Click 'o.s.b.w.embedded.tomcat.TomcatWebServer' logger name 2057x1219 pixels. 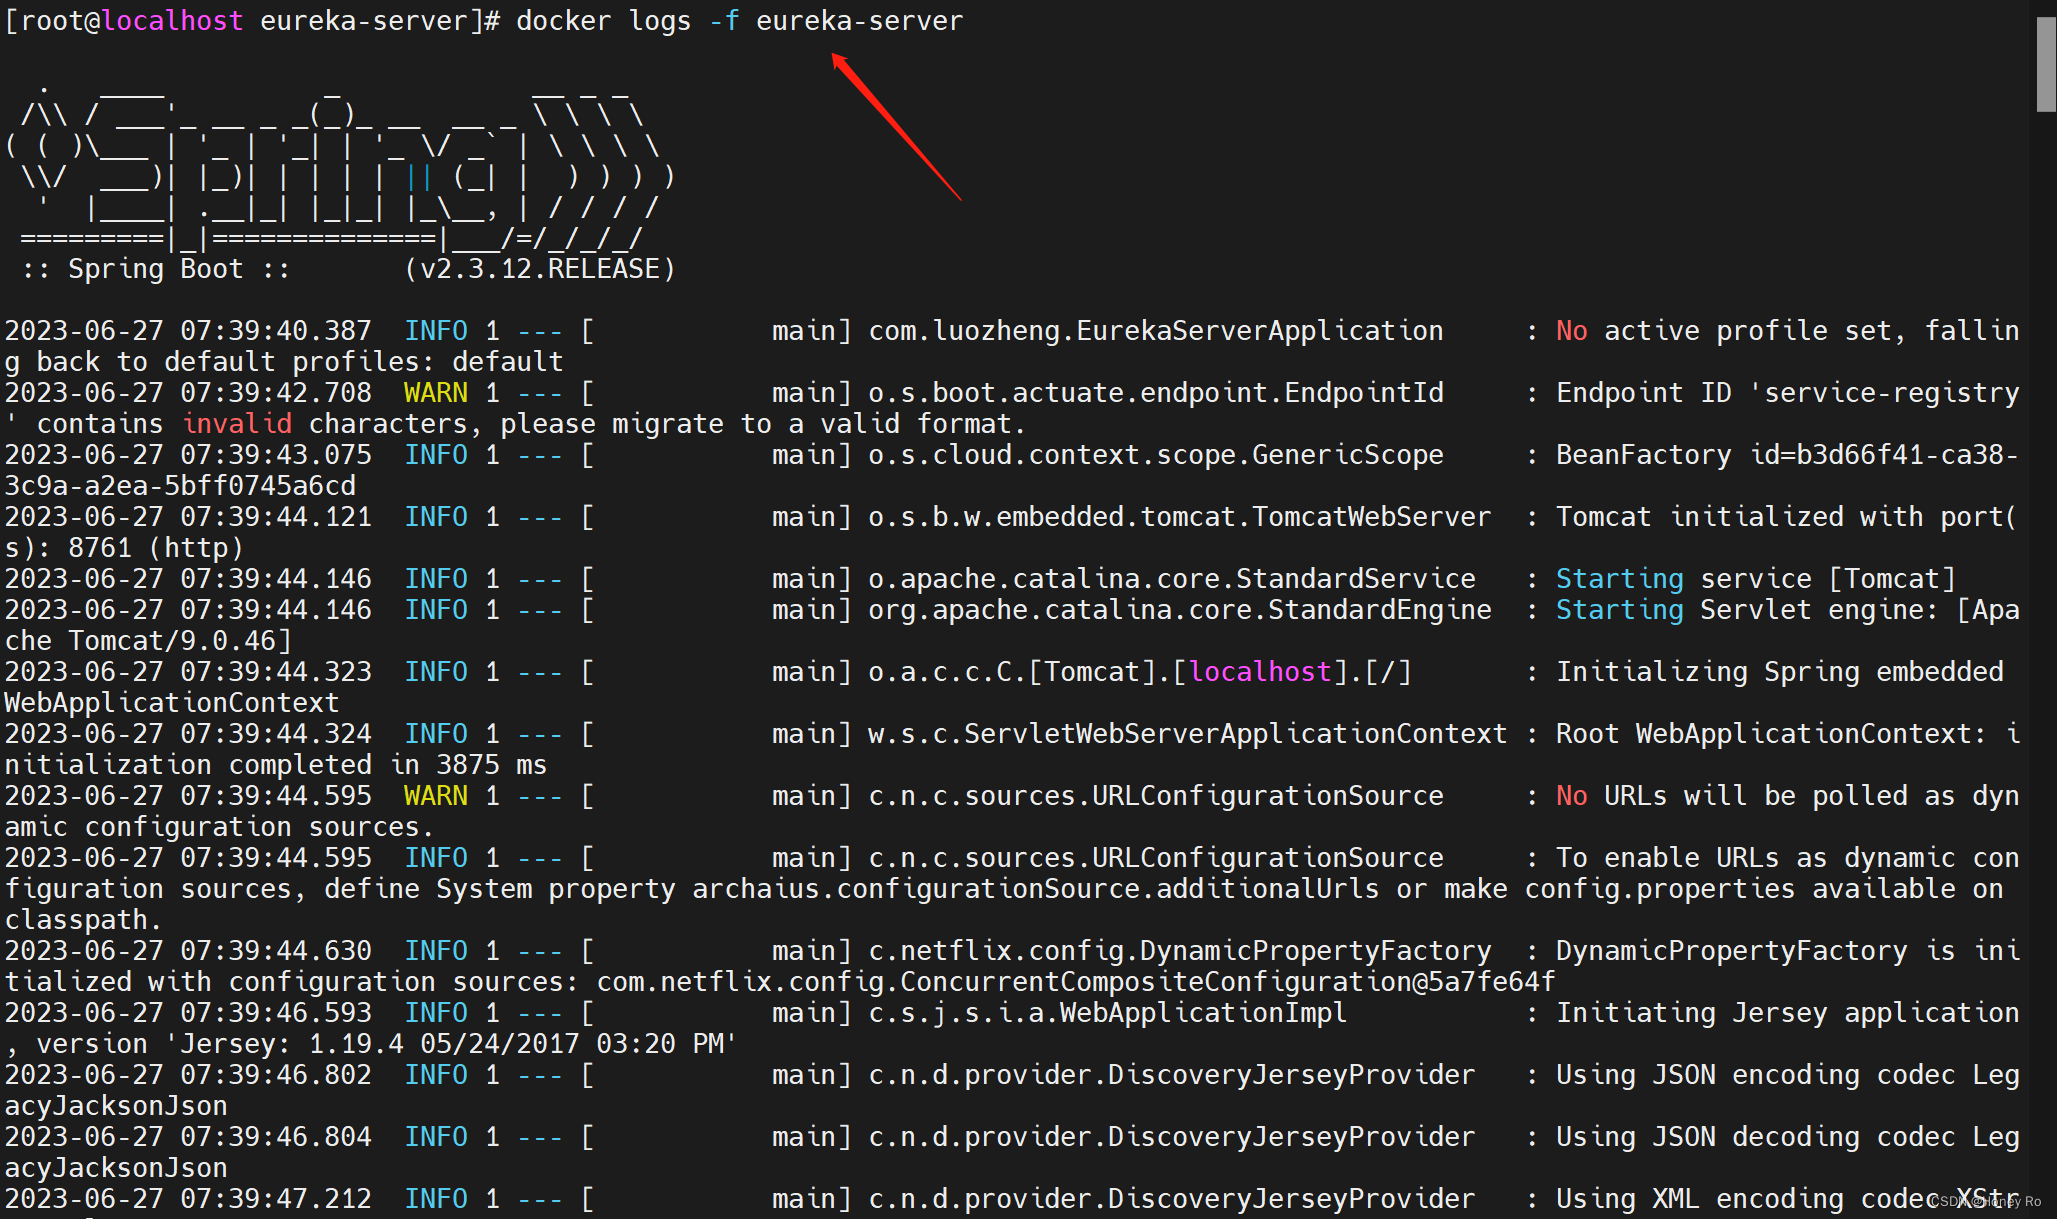[1179, 517]
